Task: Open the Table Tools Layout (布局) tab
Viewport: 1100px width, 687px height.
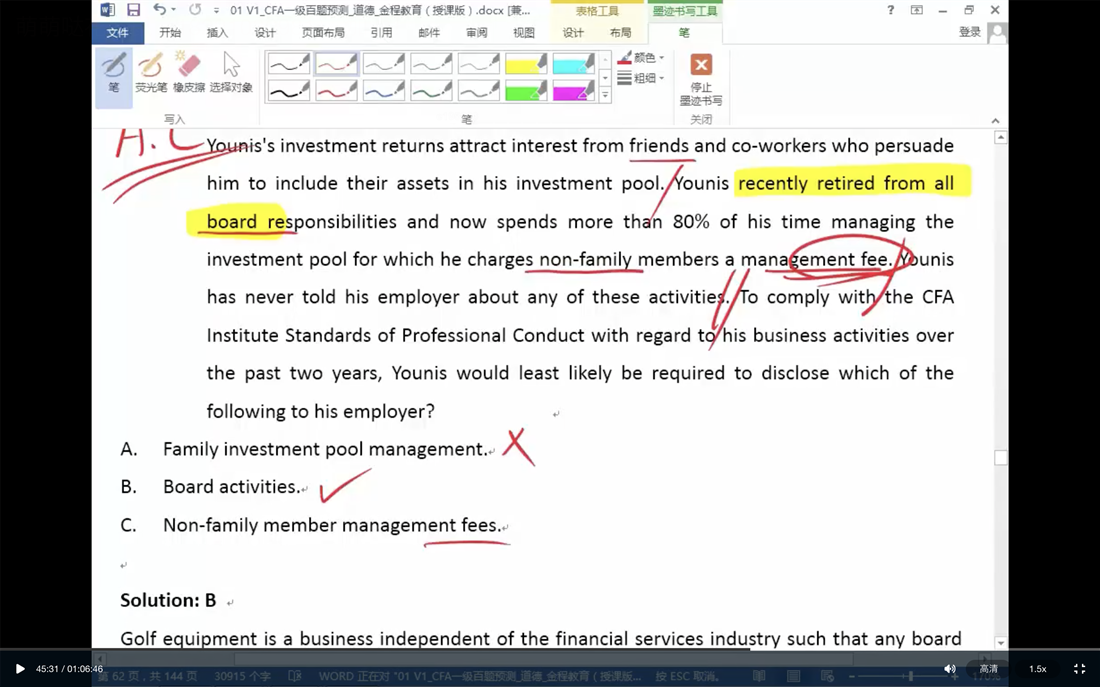Action: click(x=620, y=33)
